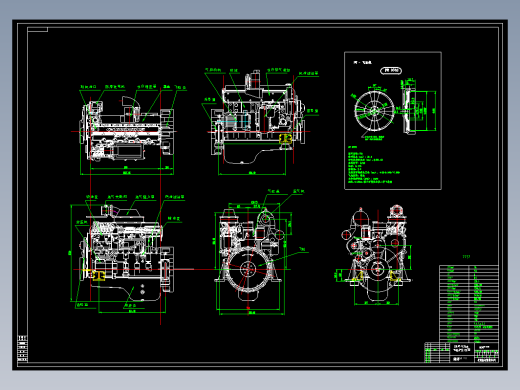Click the yellow engine mount in top-center side view
Image resolution: width=520 pixels, height=390 pixels.
coord(285,139)
